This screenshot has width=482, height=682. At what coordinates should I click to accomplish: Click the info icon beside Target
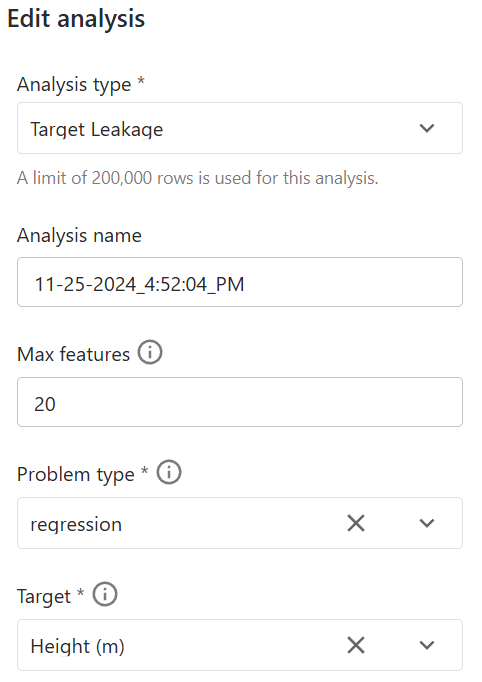[105, 594]
